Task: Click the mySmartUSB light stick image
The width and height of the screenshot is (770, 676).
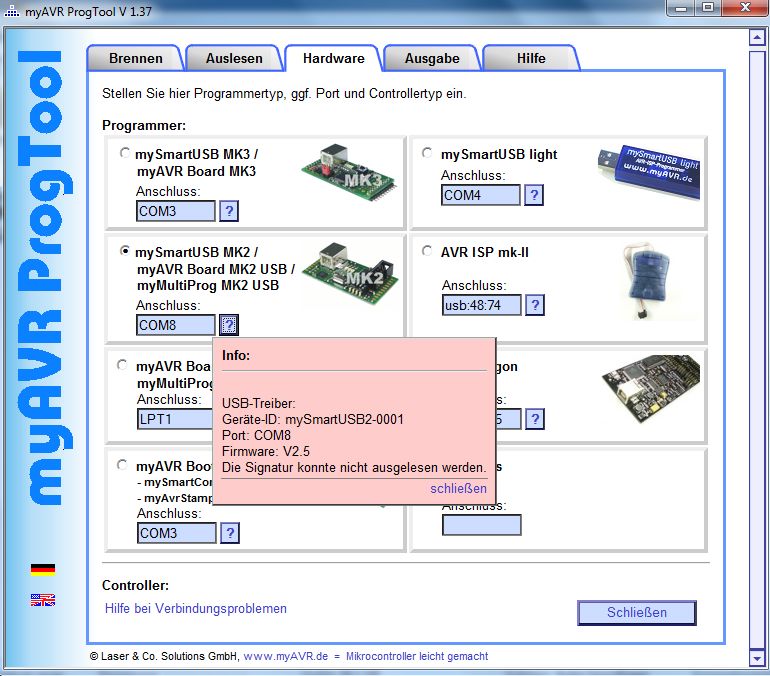Action: [649, 172]
